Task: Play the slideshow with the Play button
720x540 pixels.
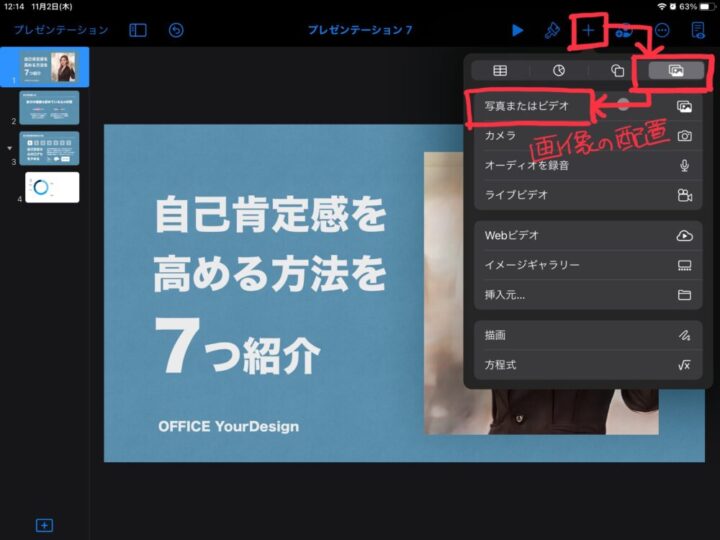Action: (517, 30)
